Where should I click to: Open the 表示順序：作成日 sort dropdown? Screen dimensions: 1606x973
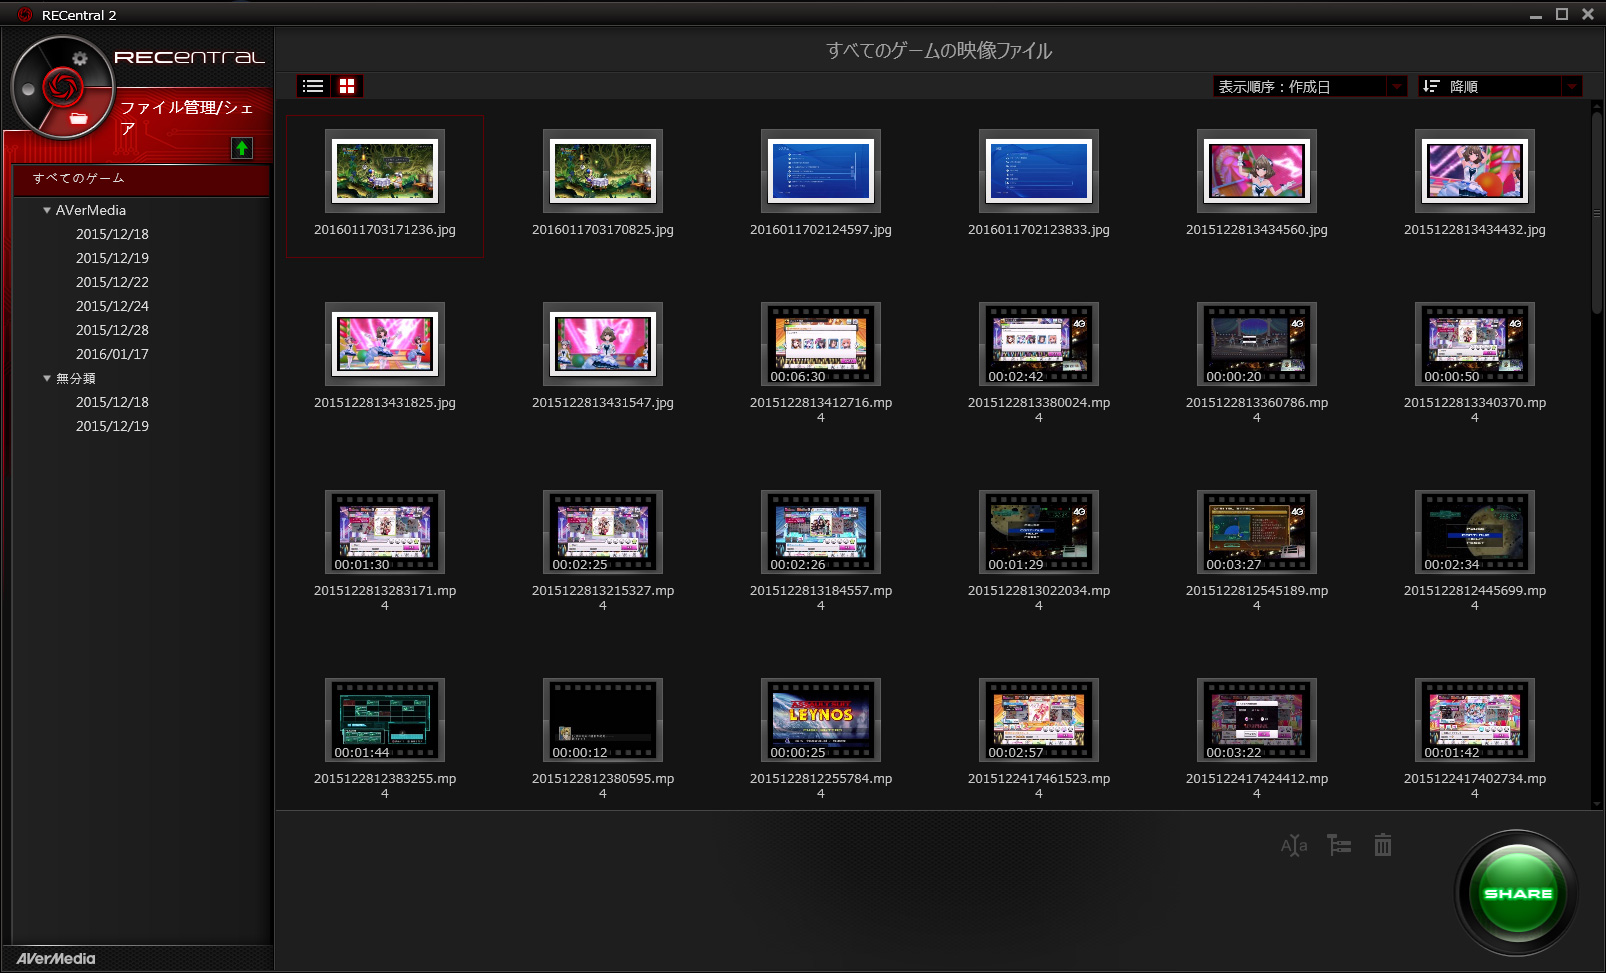(1311, 87)
